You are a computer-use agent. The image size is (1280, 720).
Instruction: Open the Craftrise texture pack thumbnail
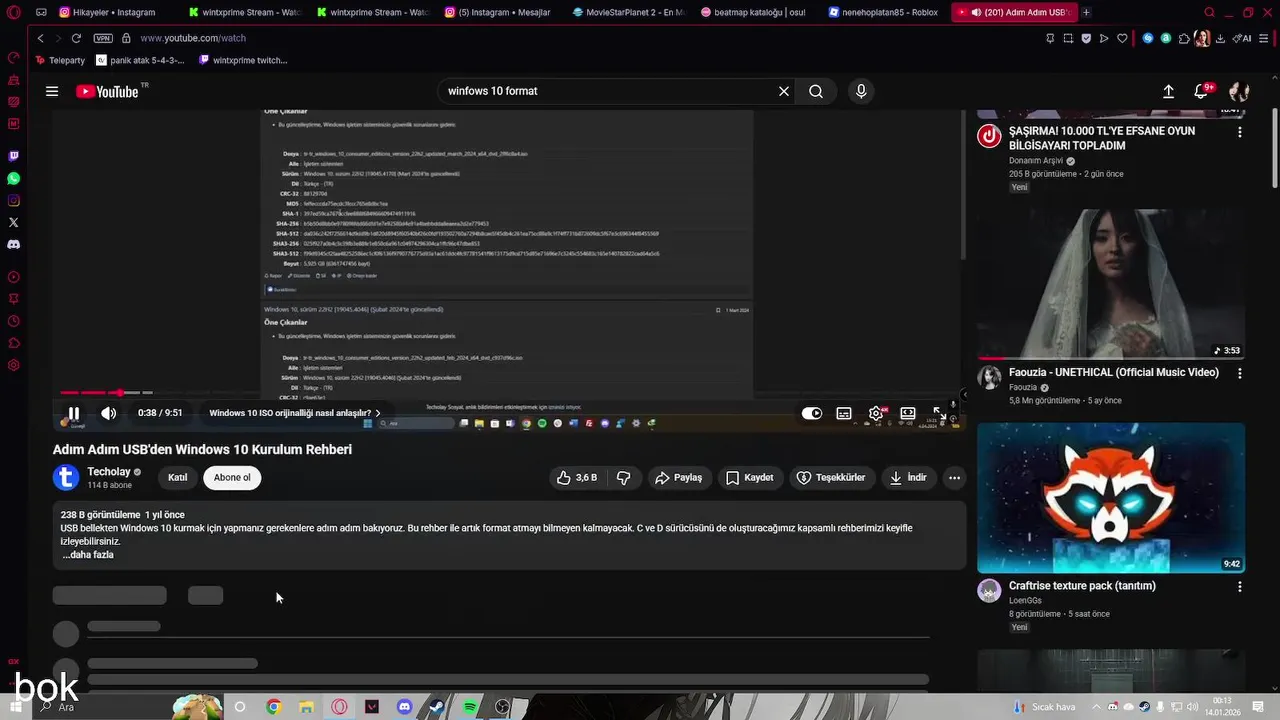(x=1111, y=498)
